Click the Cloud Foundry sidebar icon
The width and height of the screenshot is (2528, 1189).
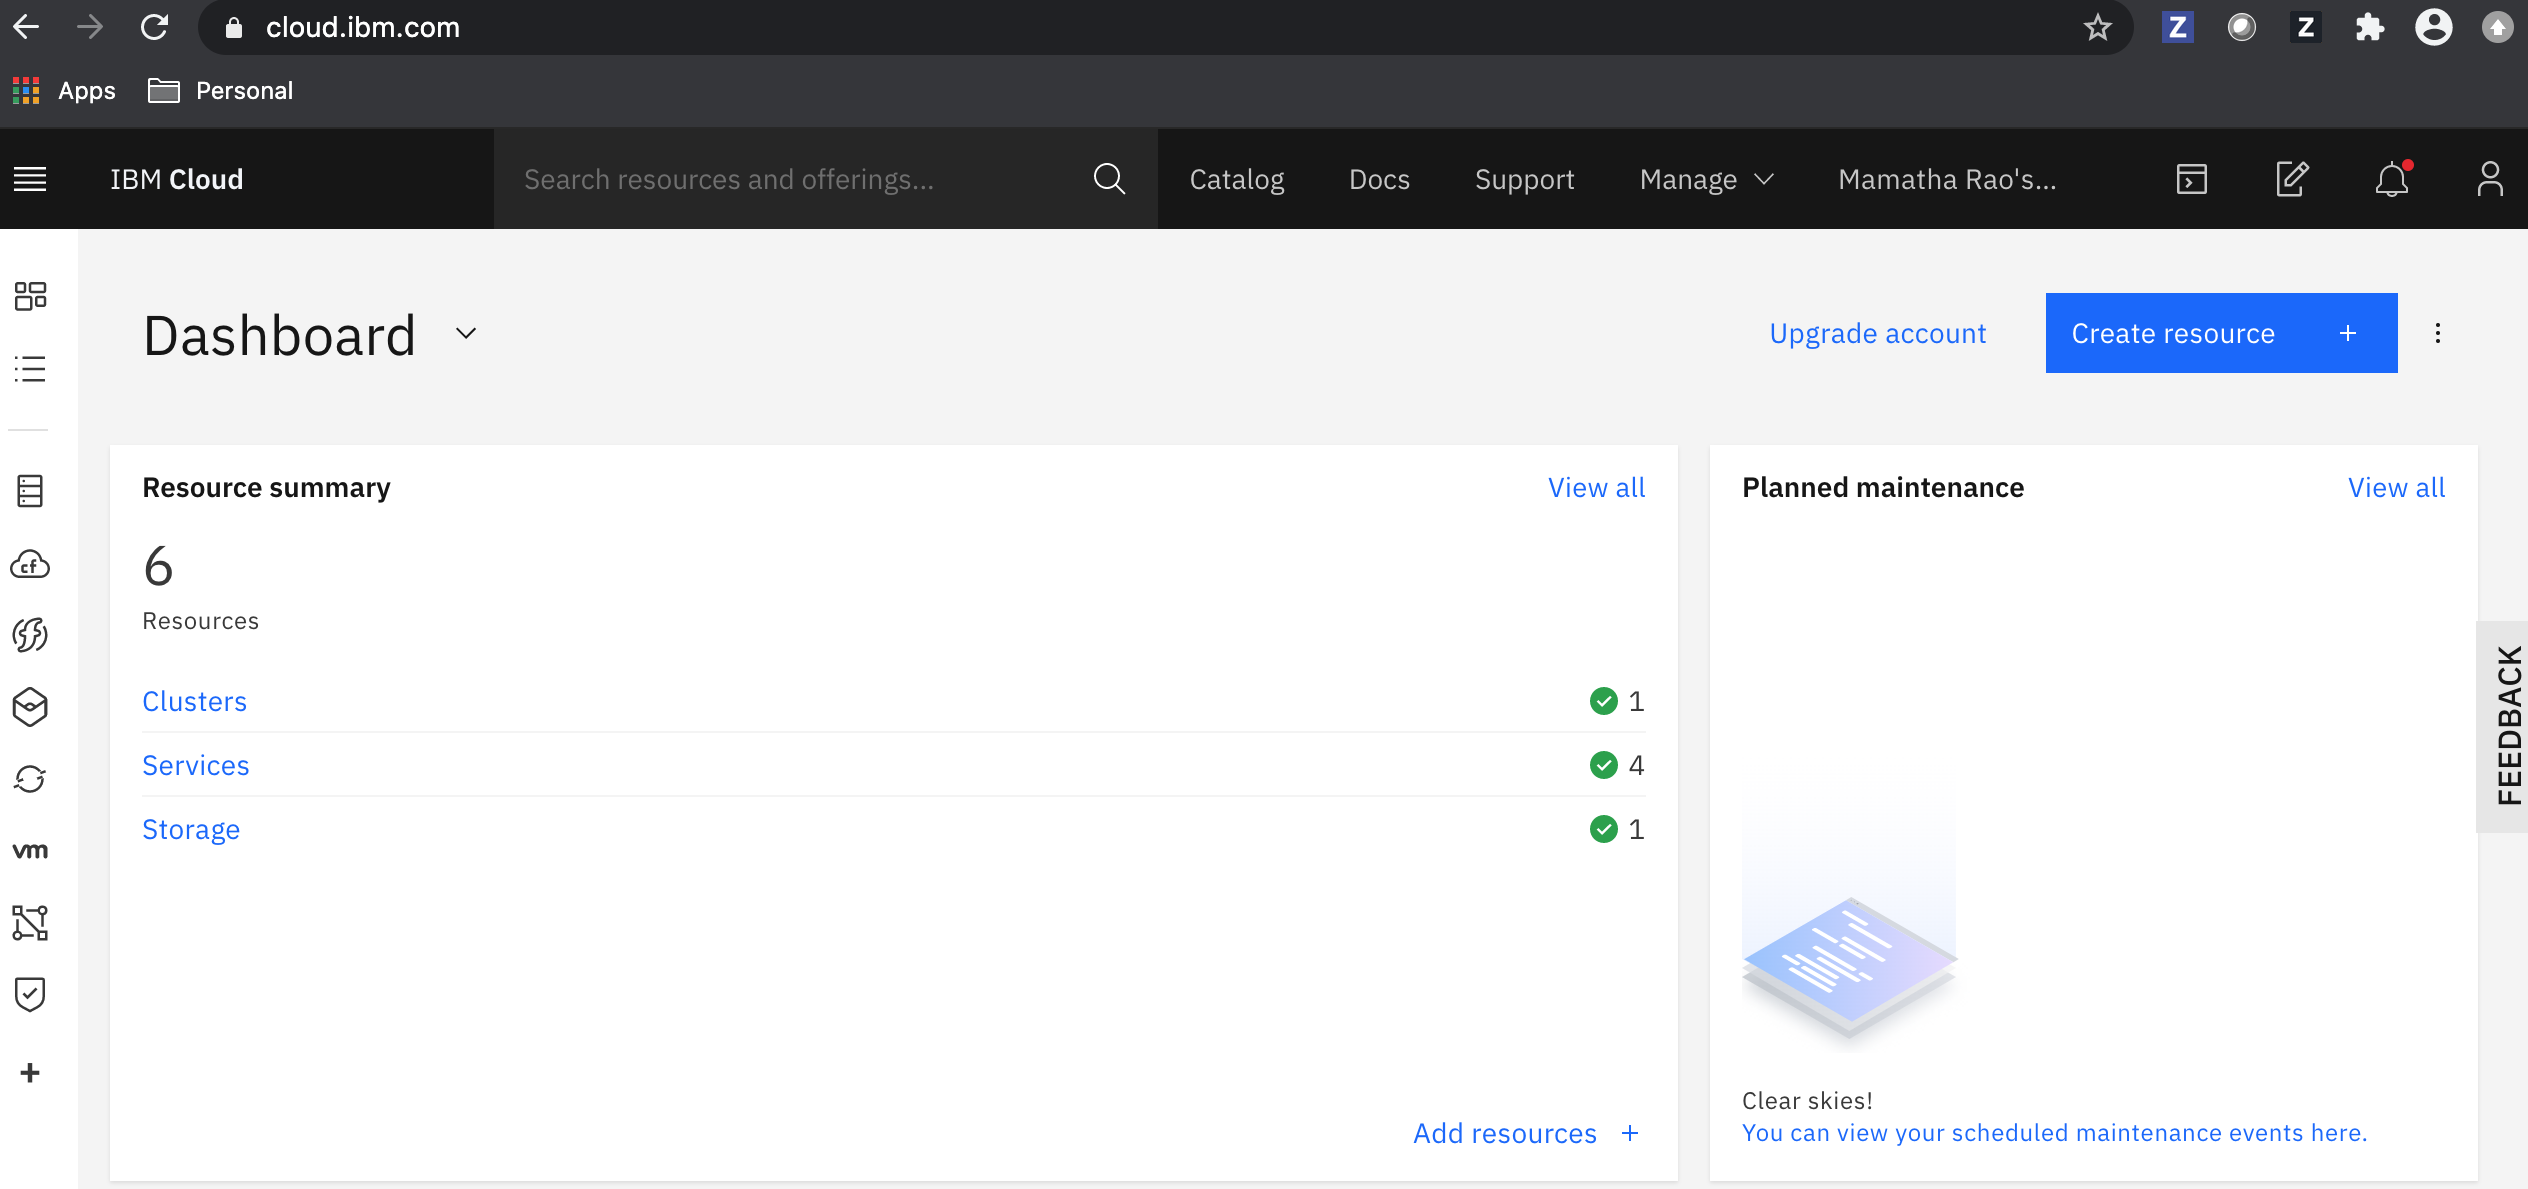click(30, 565)
